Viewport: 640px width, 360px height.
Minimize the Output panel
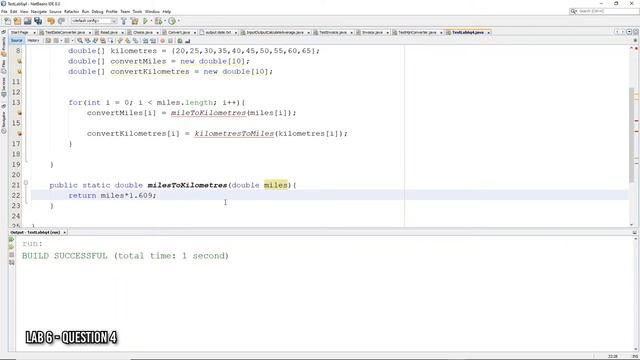(x=635, y=232)
